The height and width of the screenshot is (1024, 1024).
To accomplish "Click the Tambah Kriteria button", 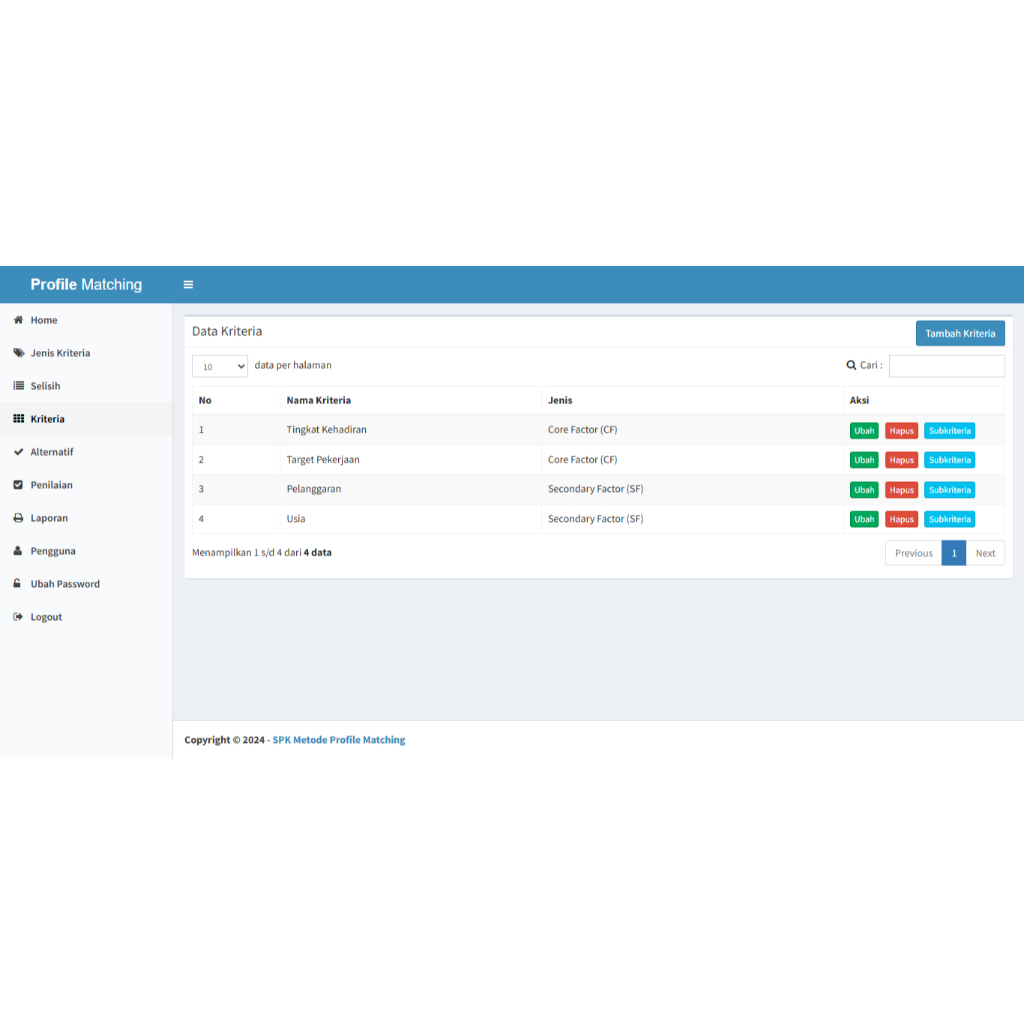I will (x=960, y=333).
